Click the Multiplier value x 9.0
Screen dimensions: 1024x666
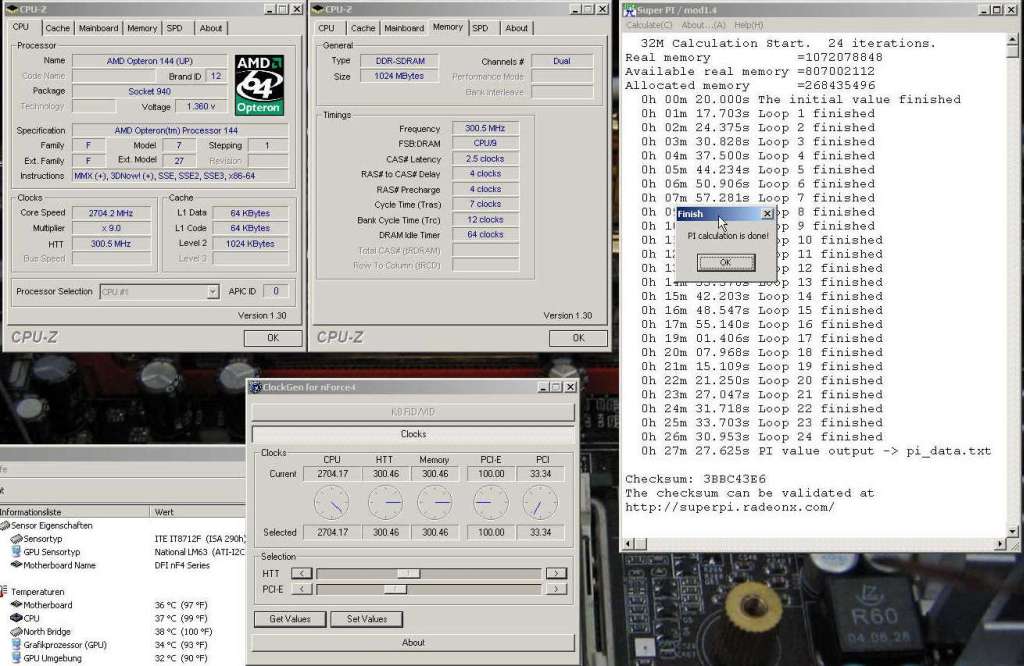111,228
